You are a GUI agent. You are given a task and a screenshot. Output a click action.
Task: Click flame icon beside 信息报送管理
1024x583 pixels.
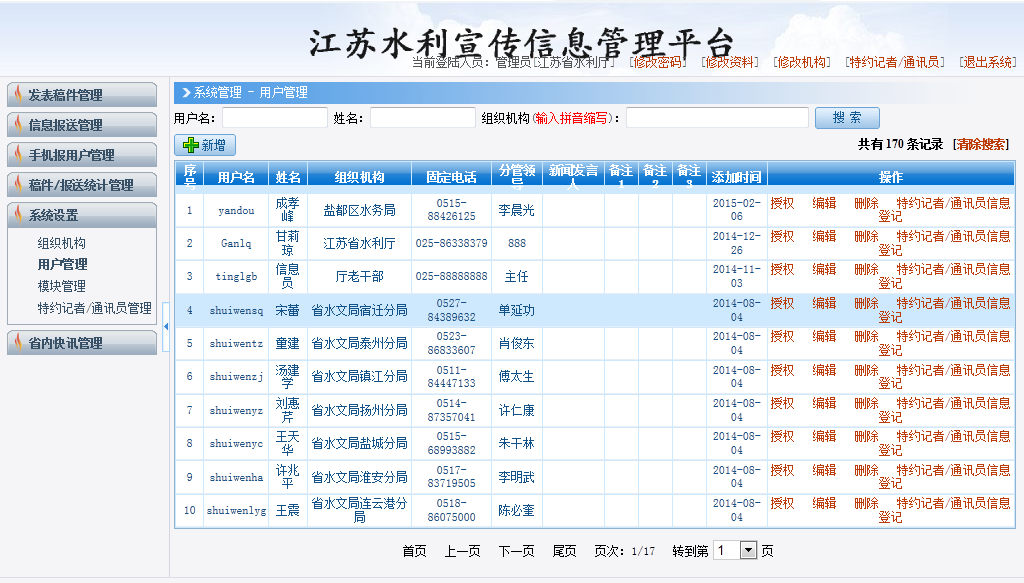[18, 125]
